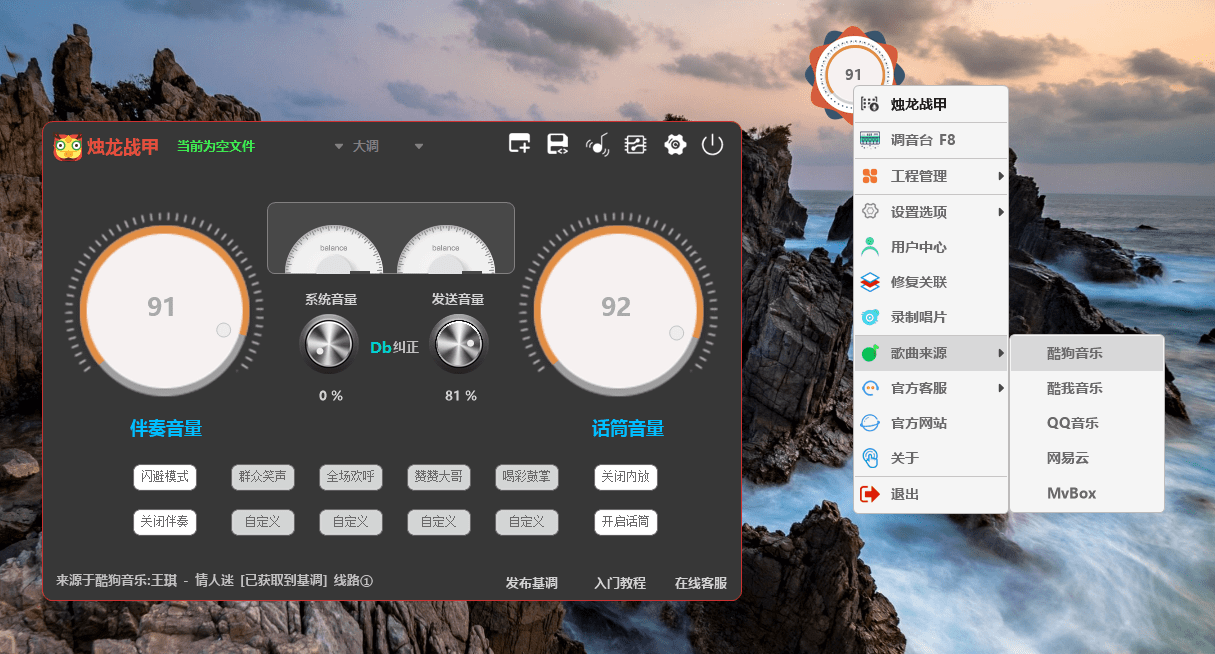Open the dropdown arrow right of 大调

pyautogui.click(x=419, y=147)
